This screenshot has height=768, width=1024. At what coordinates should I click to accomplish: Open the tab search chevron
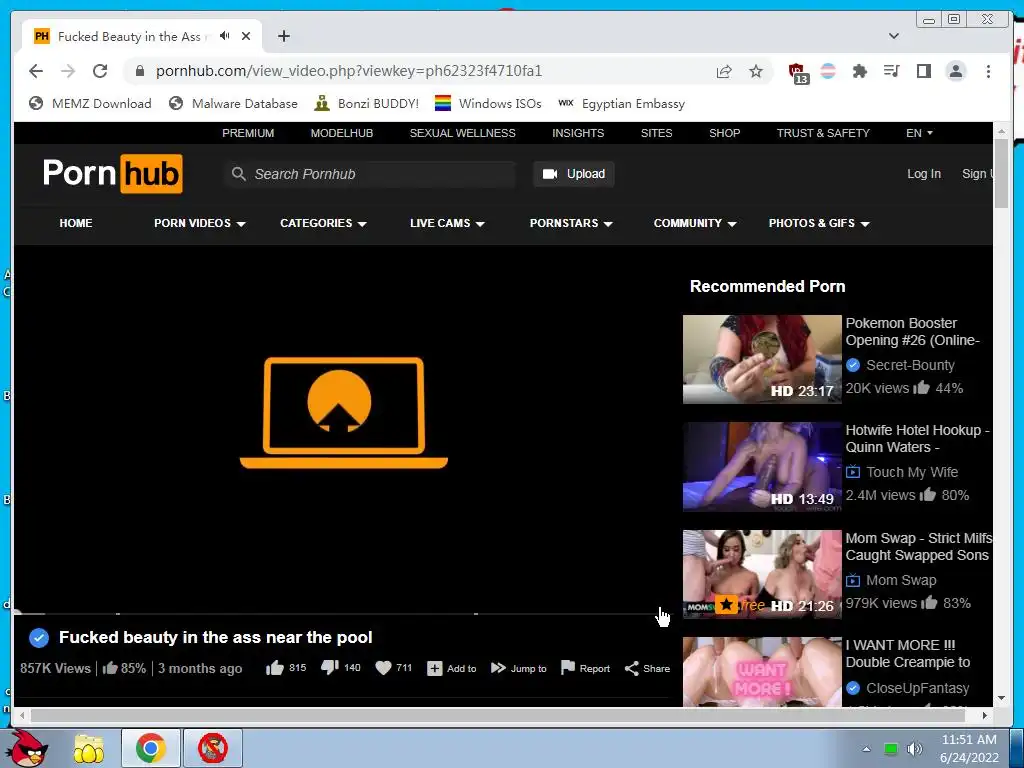point(894,36)
